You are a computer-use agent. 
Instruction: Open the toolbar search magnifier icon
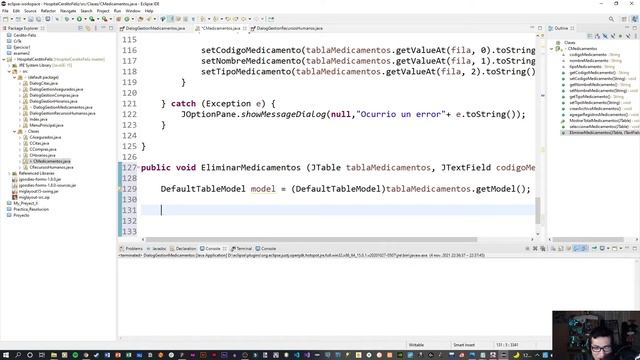pos(611,19)
